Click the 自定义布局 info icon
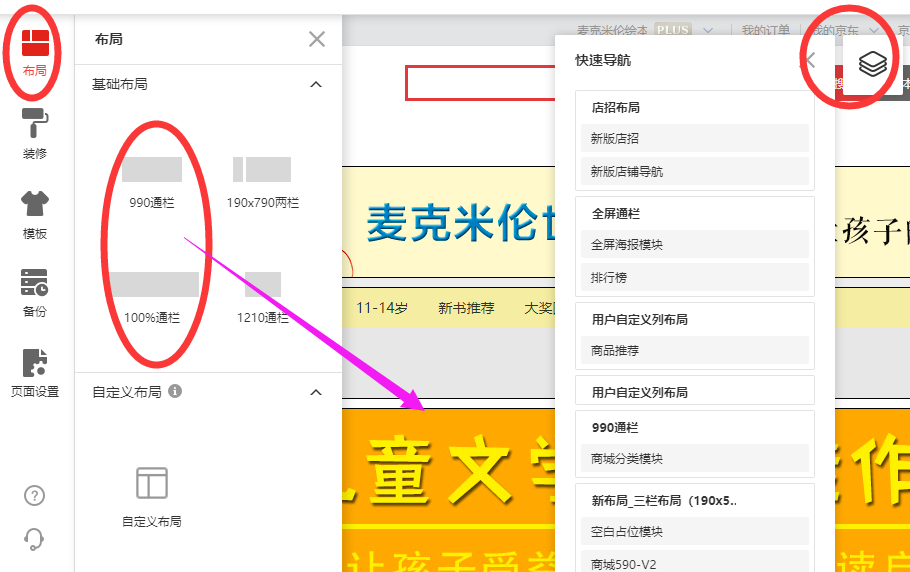 coord(175,391)
